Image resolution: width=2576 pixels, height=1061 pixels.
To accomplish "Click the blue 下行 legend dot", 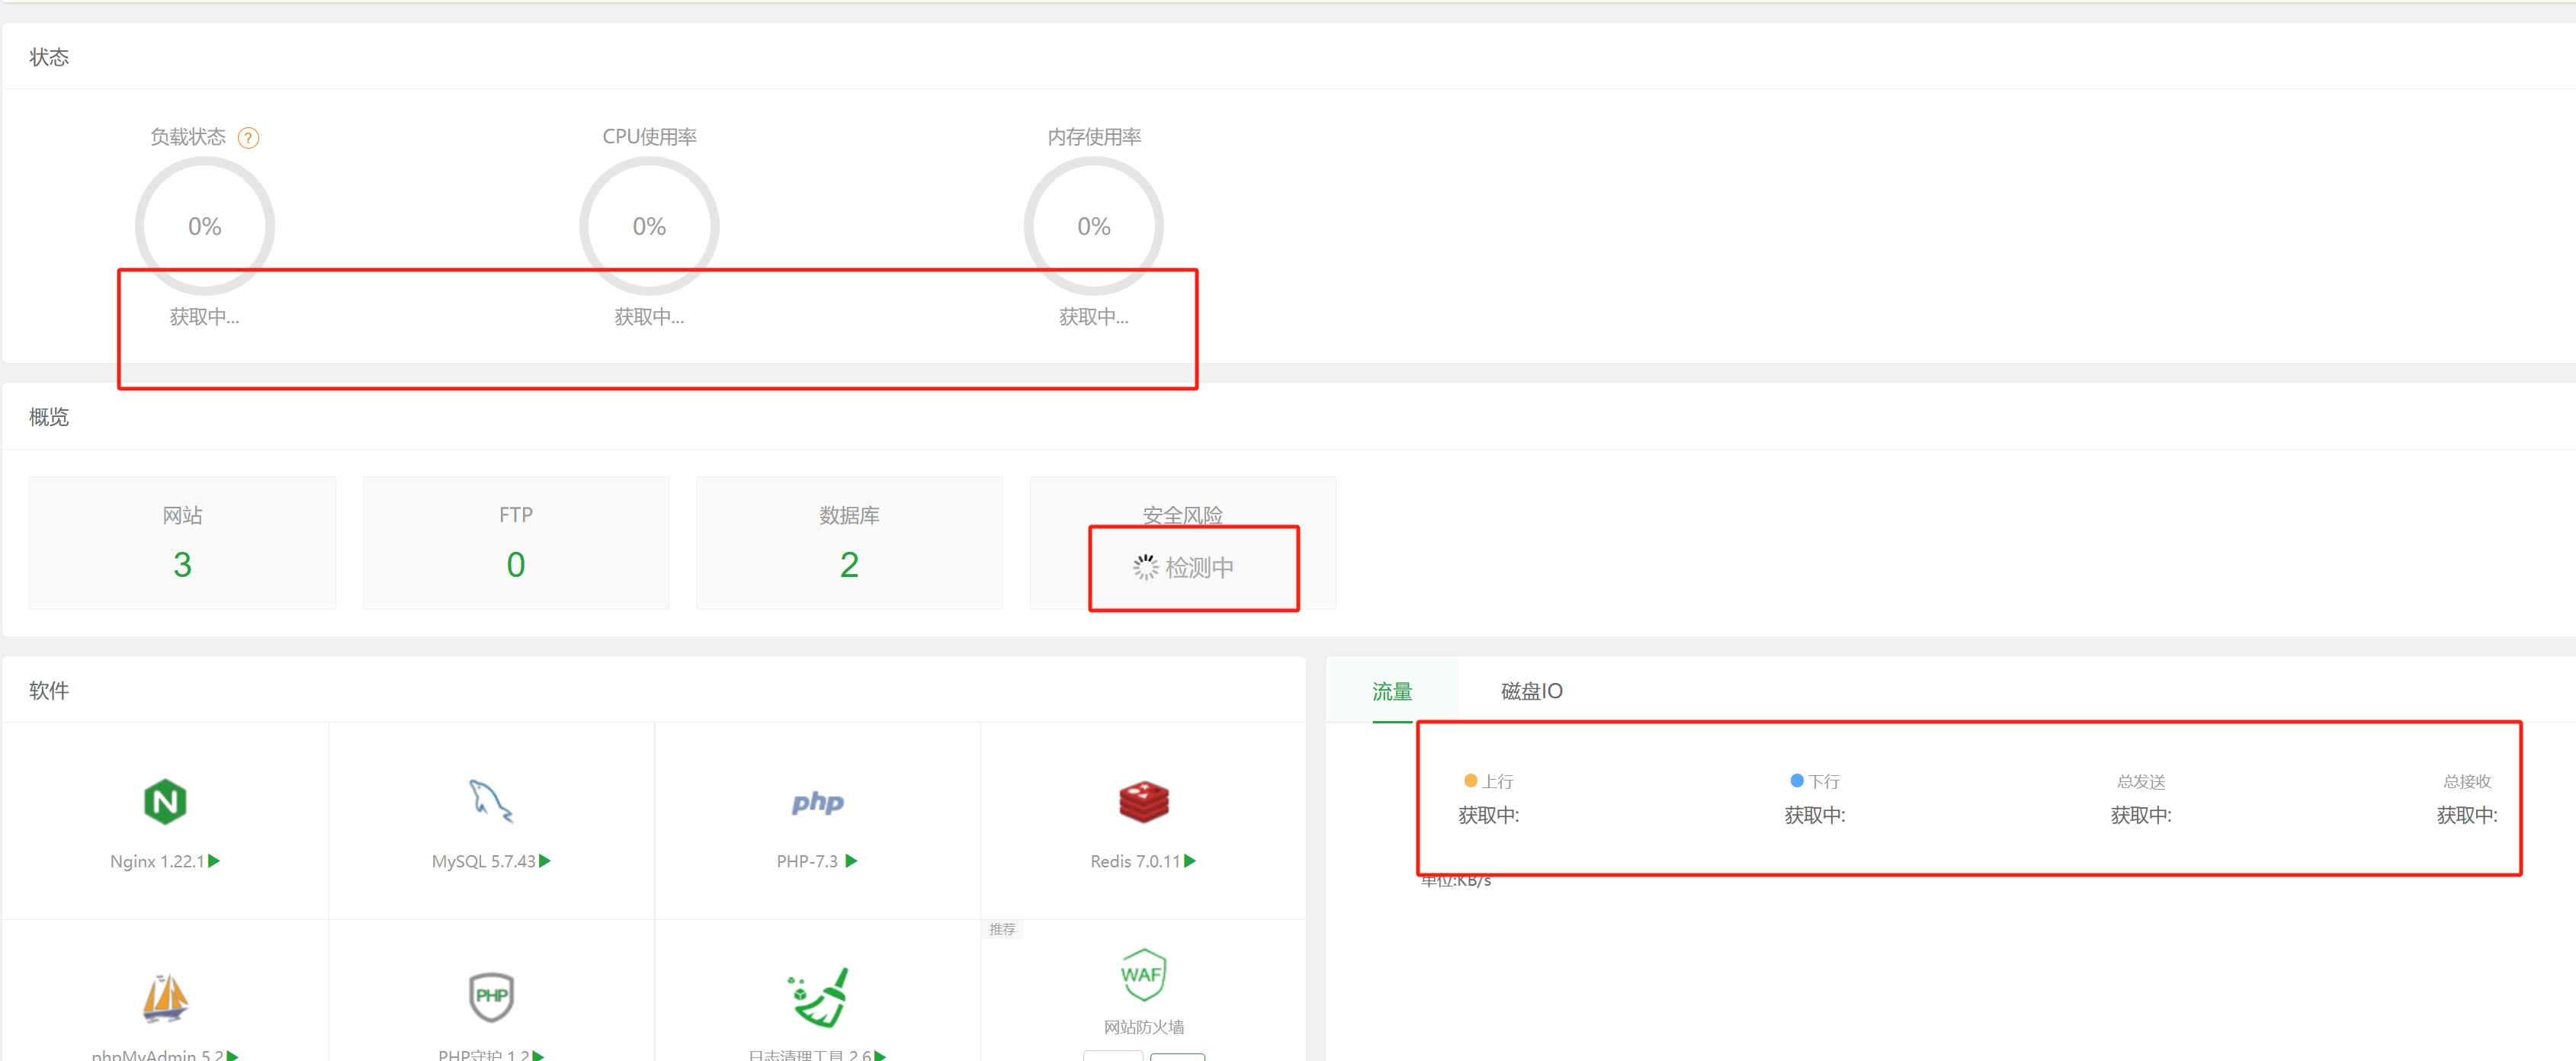I will pos(1797,780).
